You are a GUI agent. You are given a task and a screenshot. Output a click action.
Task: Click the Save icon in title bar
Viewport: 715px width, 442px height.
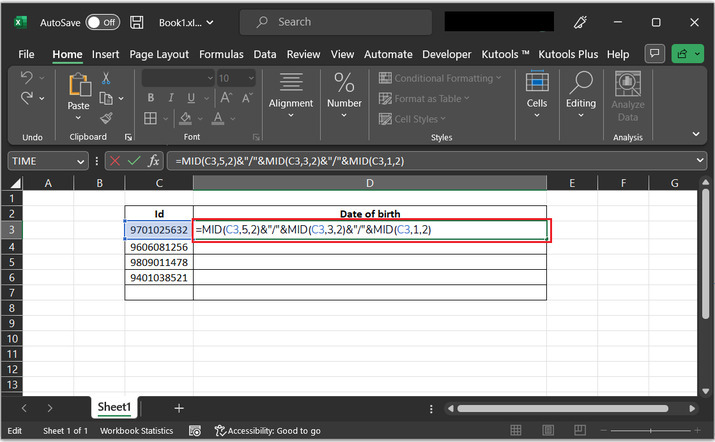136,22
